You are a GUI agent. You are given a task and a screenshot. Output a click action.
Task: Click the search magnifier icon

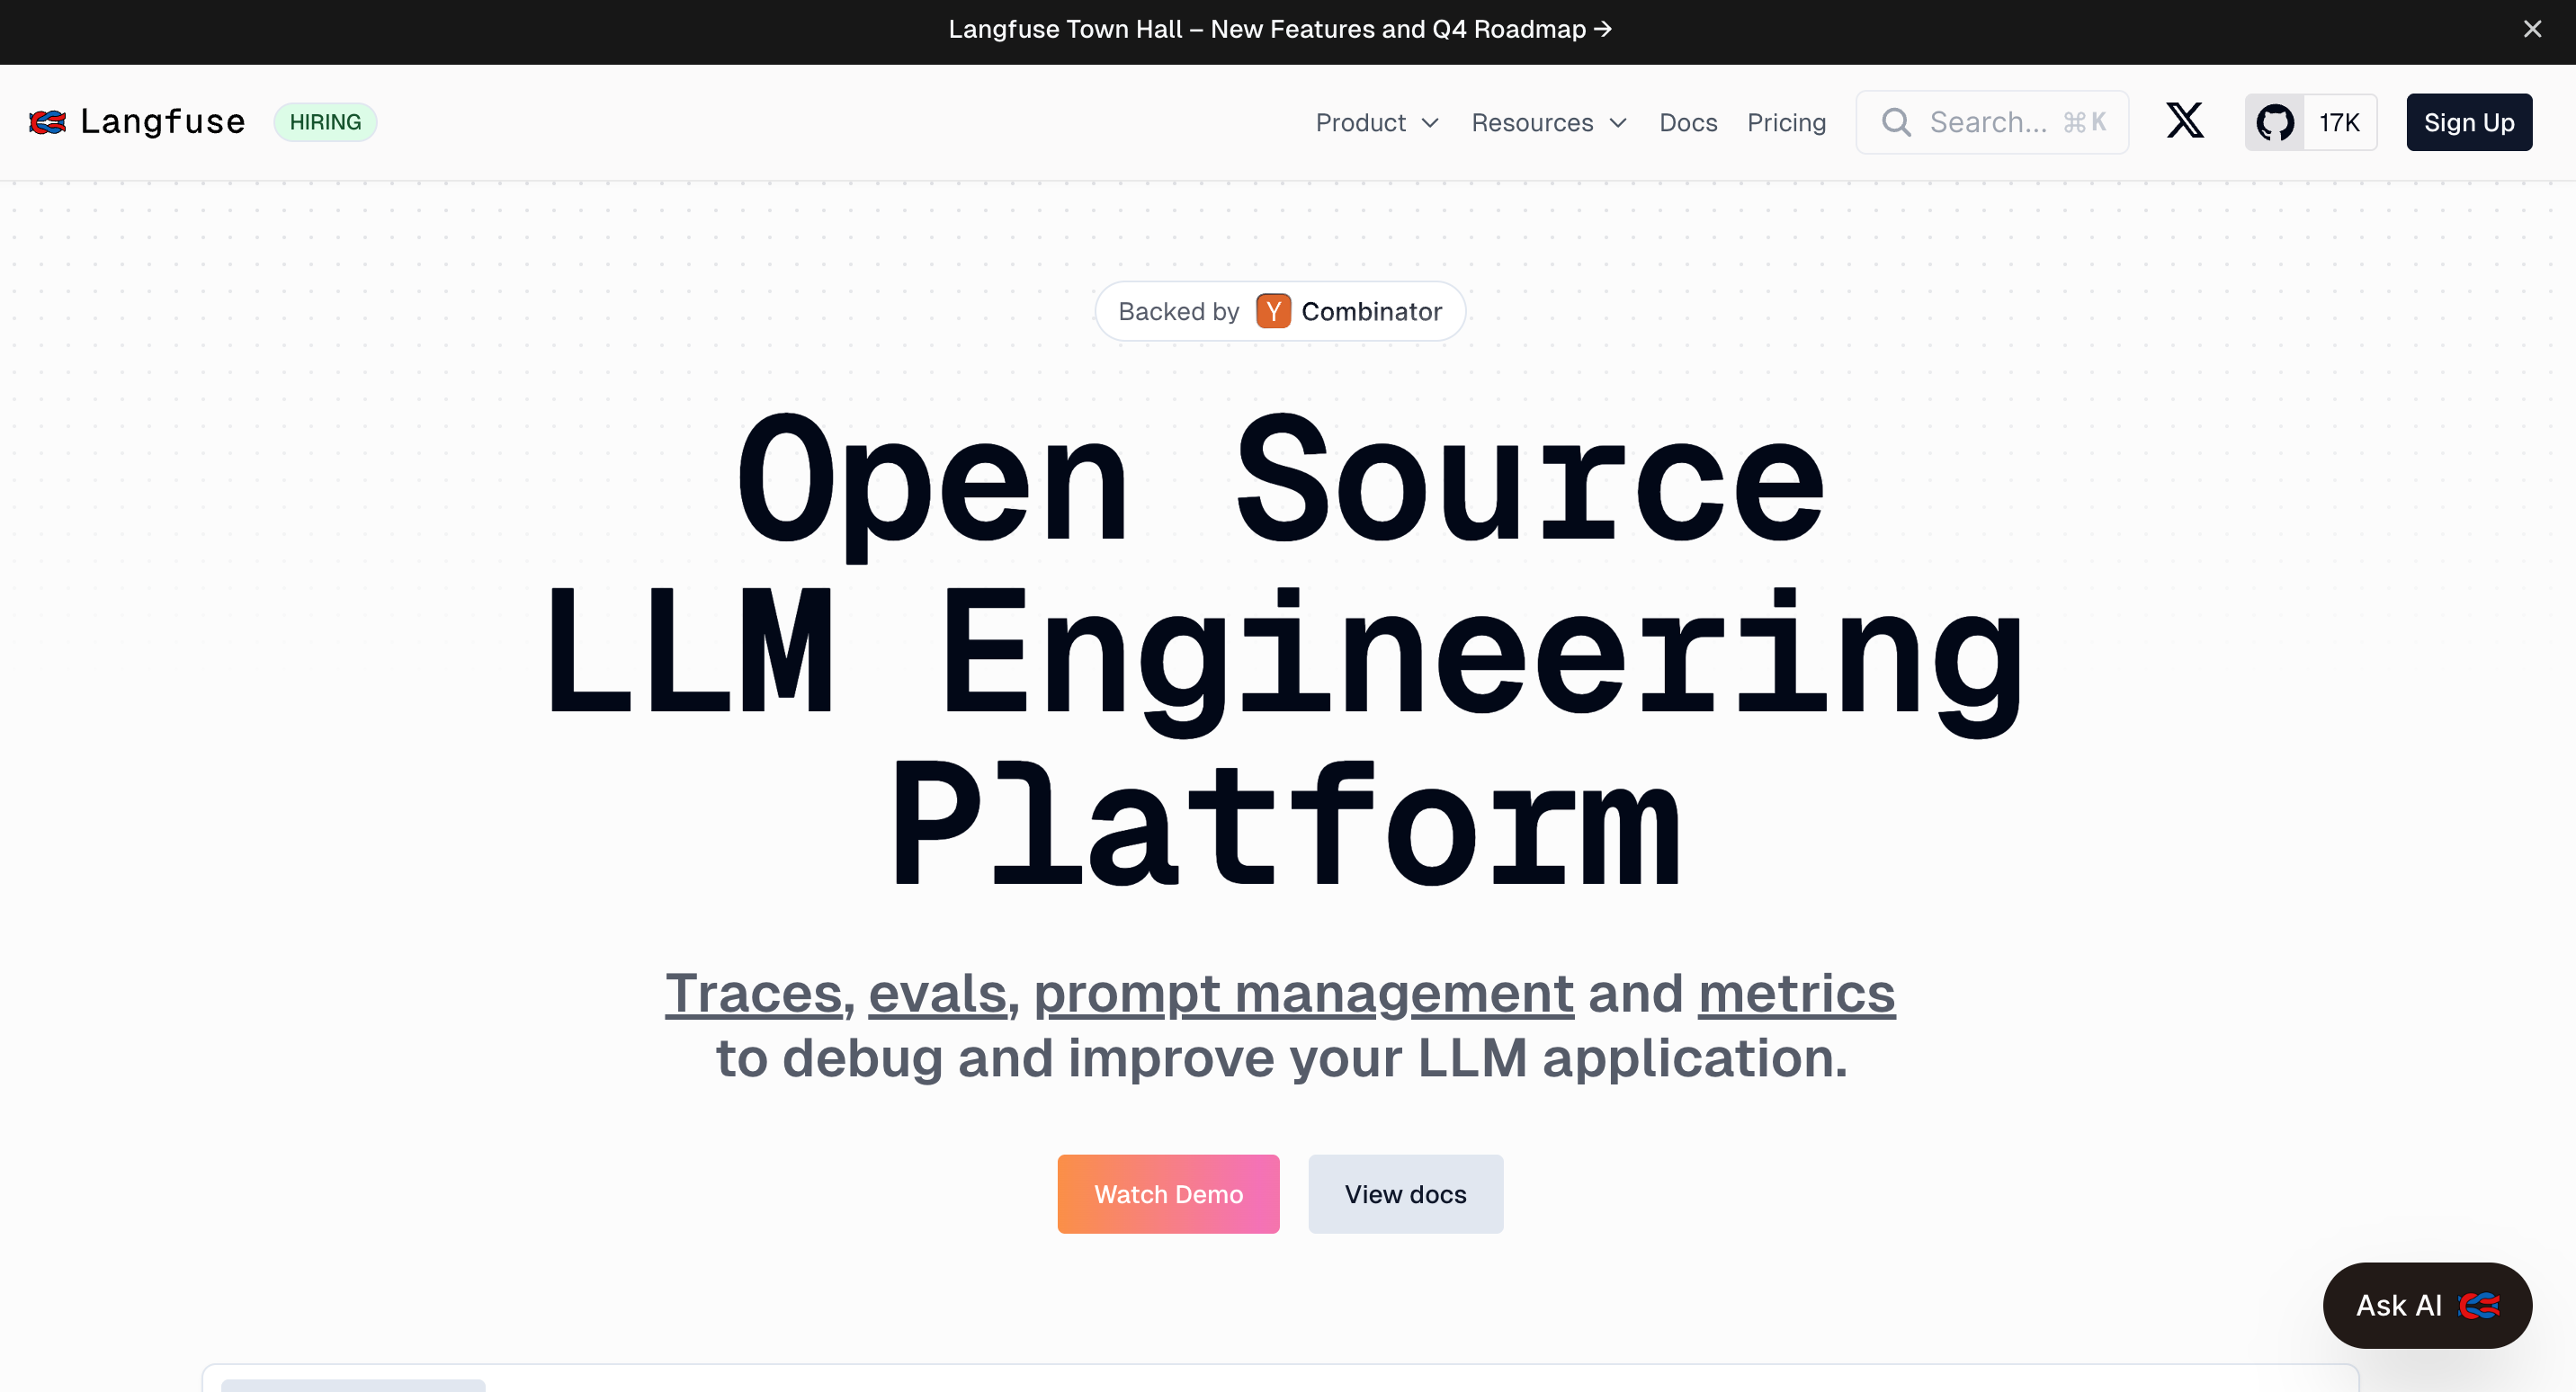(1896, 122)
